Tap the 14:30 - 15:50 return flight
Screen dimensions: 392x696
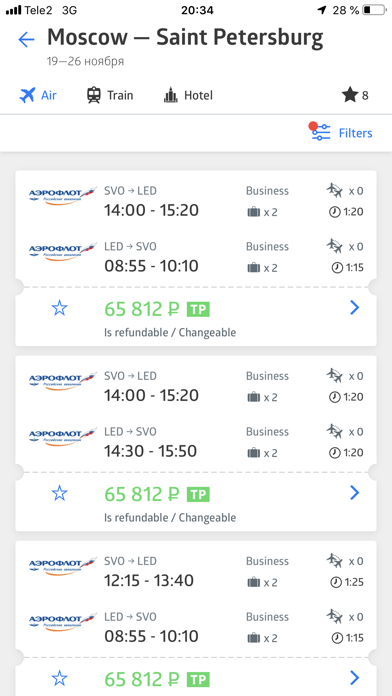[150, 451]
